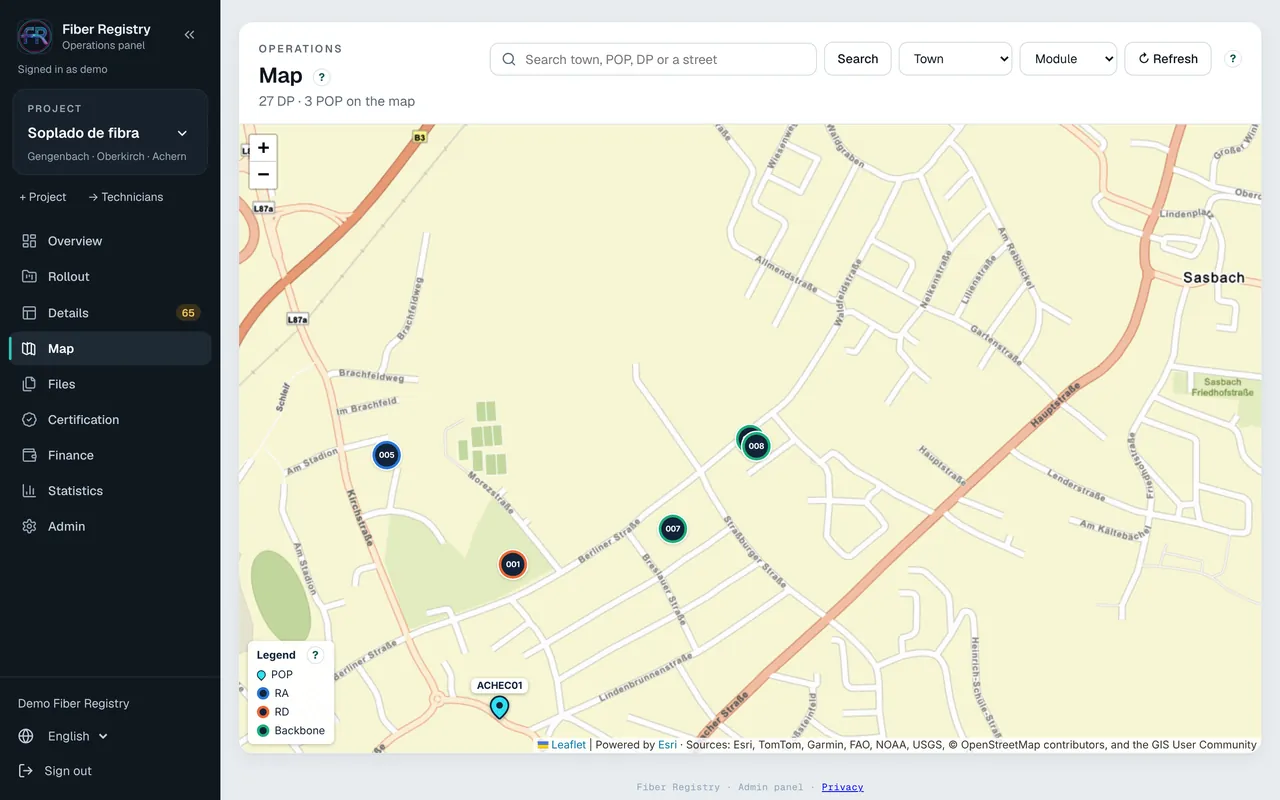
Task: Click the RD legend color swatch
Action: pos(263,712)
